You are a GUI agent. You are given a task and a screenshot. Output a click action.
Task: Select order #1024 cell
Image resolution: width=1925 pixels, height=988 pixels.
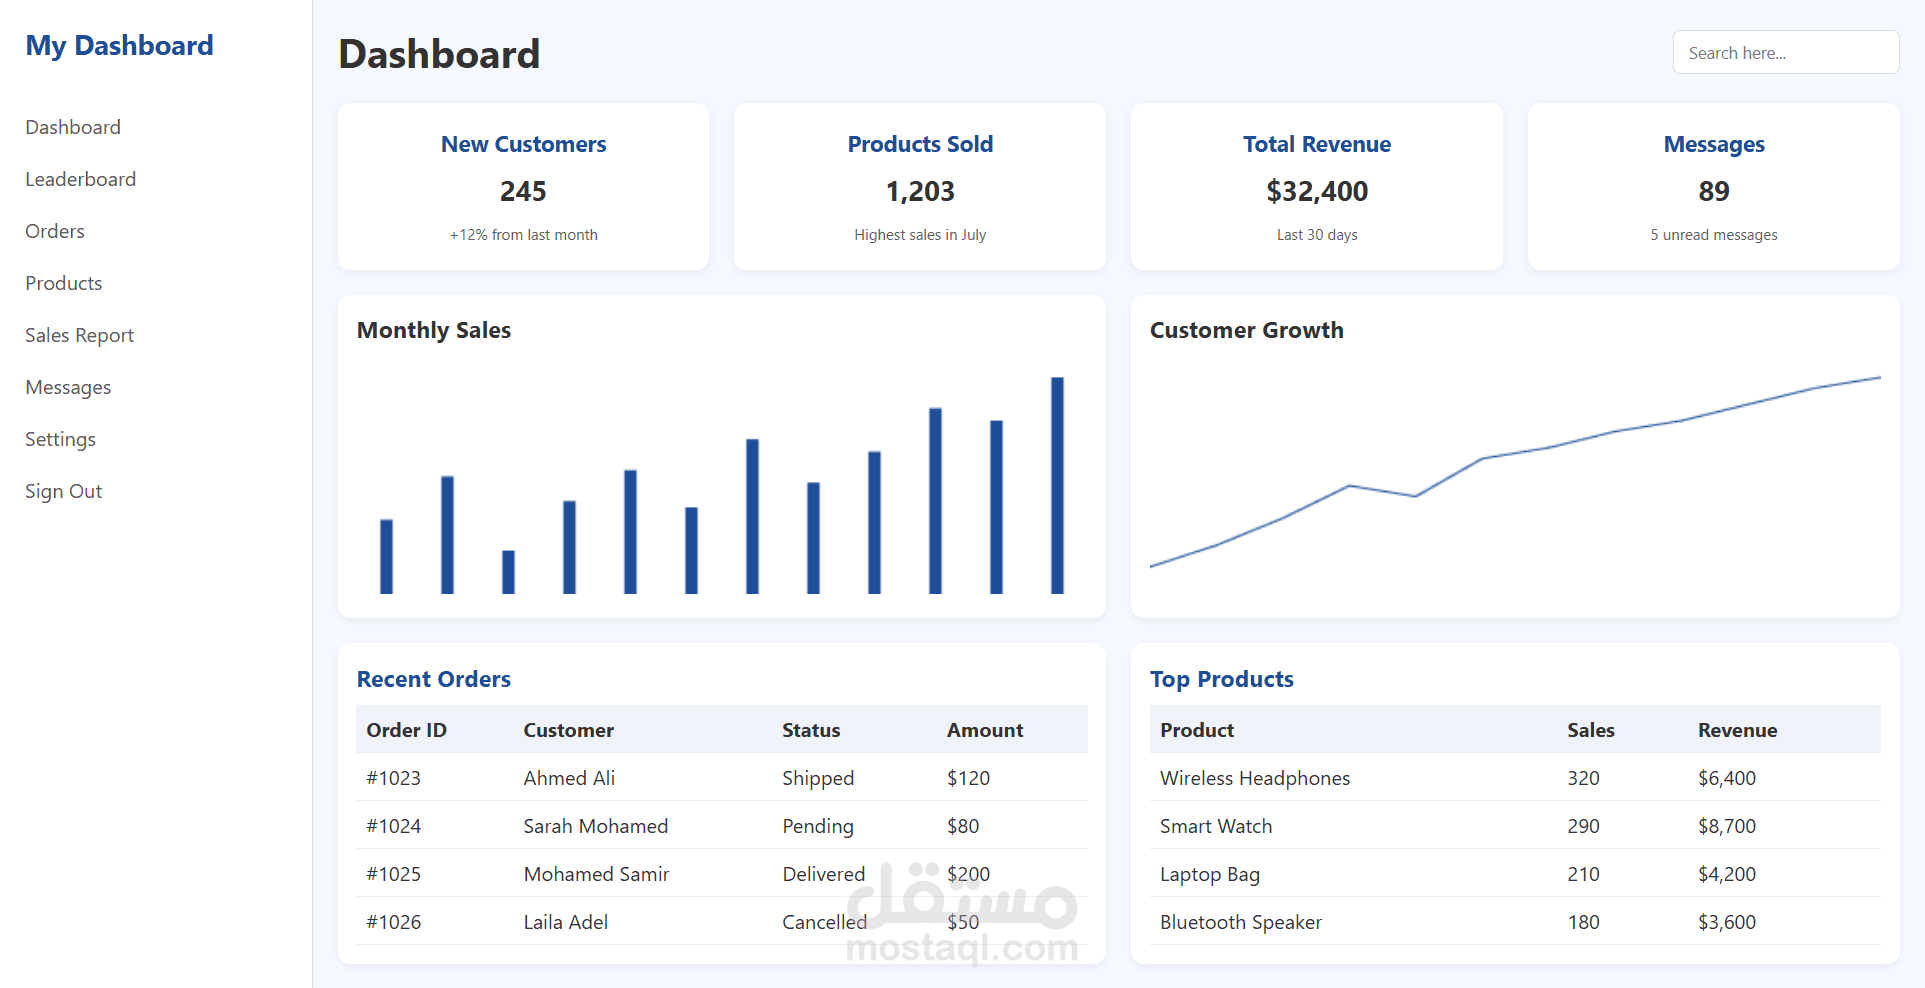point(393,826)
